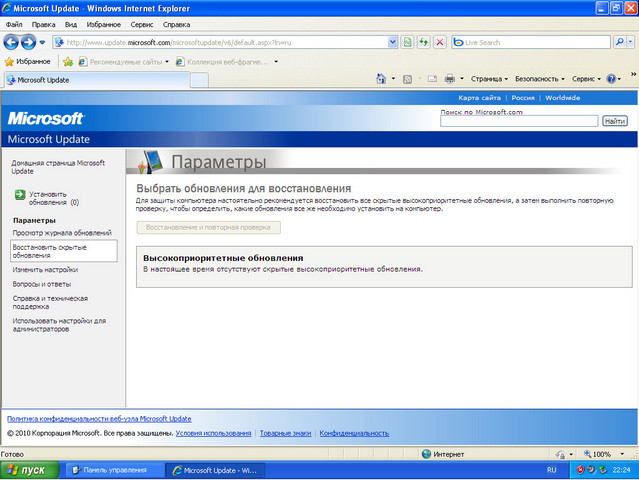Click the green Install updates arrow icon
The width and height of the screenshot is (639, 480).
click(18, 197)
